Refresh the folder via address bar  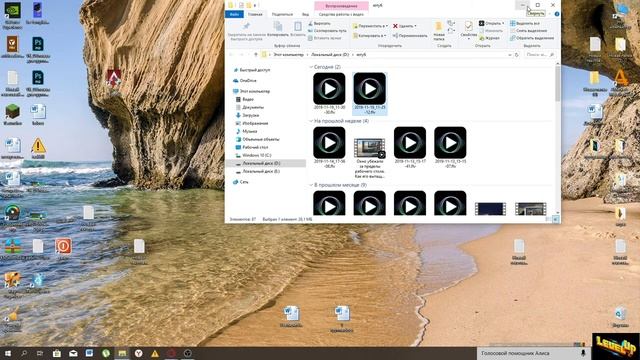[x=517, y=55]
